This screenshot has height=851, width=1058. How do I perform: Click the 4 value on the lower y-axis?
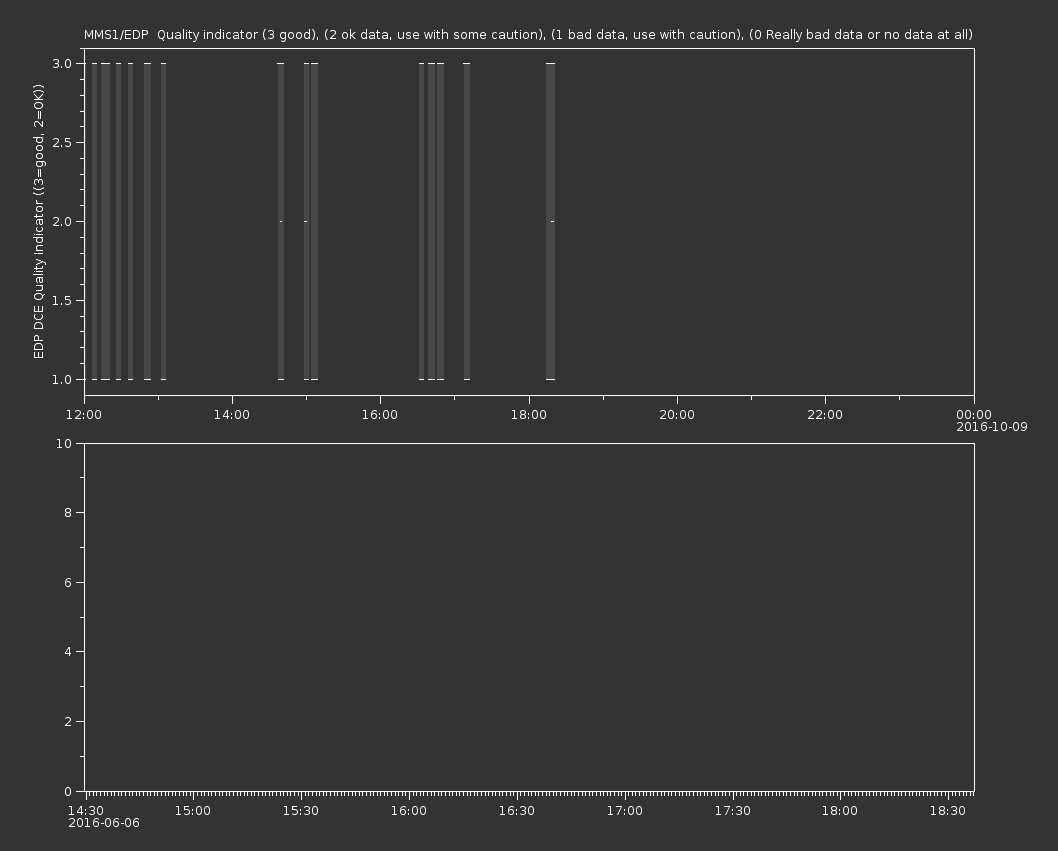68,652
